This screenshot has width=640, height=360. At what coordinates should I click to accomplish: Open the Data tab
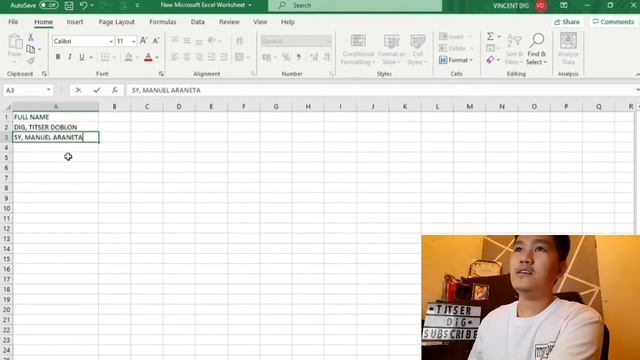click(x=198, y=22)
